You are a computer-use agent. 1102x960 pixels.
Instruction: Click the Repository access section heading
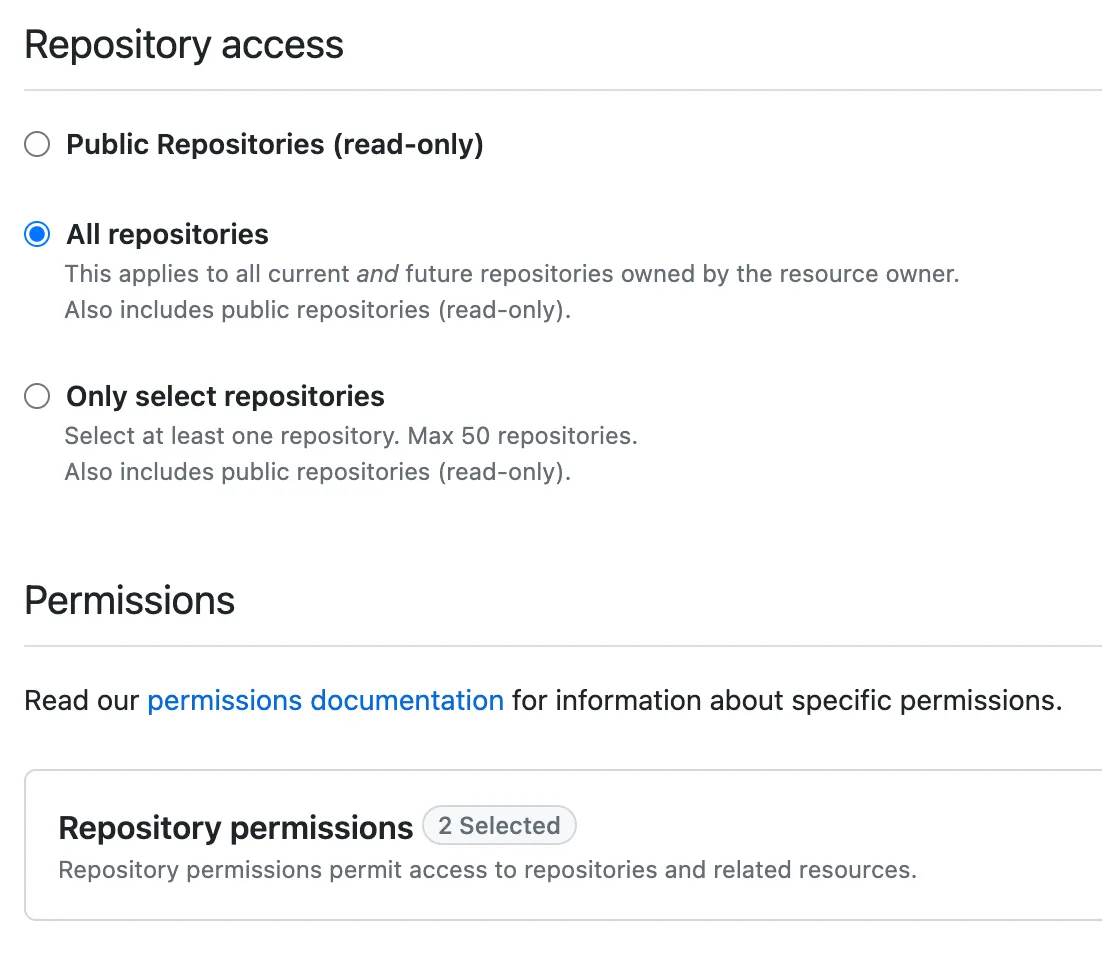[x=184, y=44]
